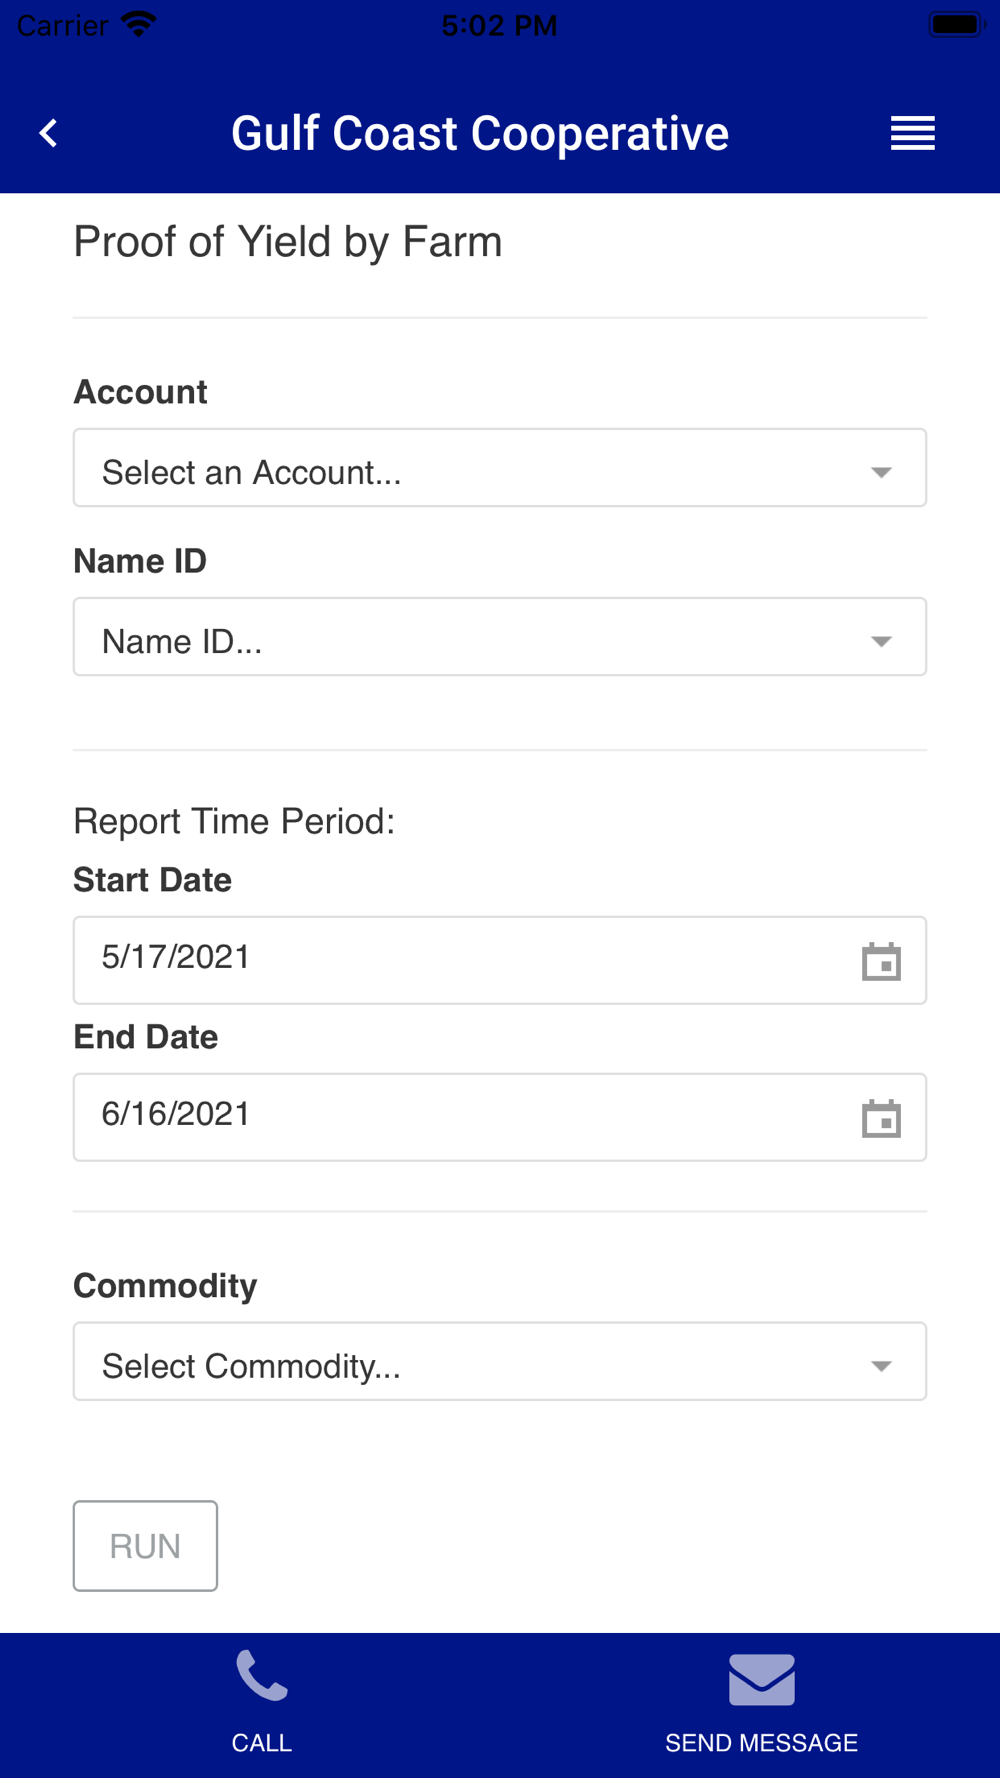Click the RUN button
1000x1778 pixels.
[x=145, y=1546]
